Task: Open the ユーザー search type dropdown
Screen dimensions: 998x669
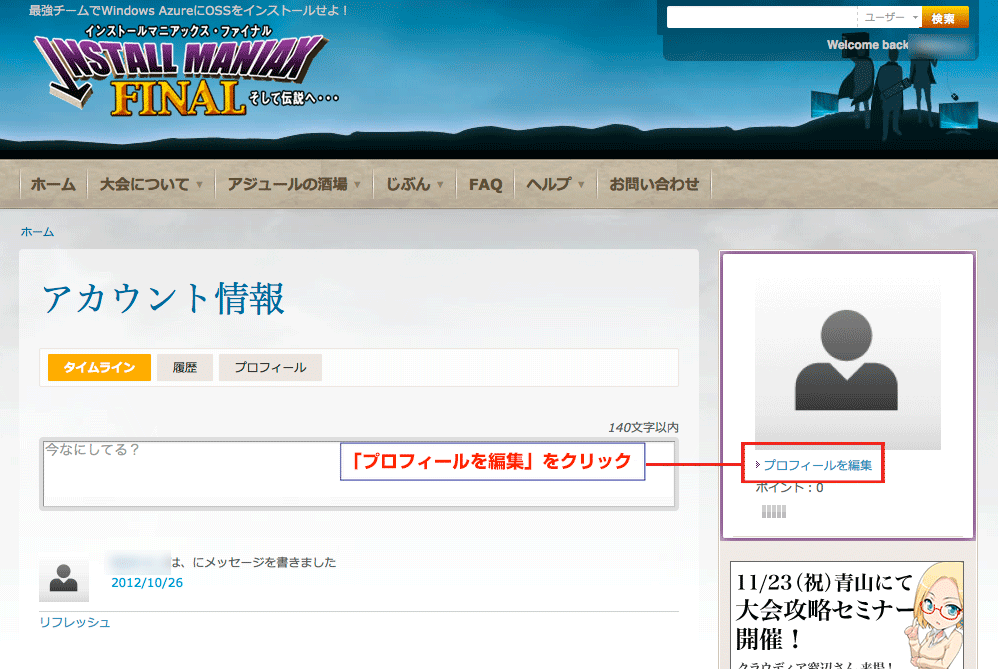Action: (890, 17)
